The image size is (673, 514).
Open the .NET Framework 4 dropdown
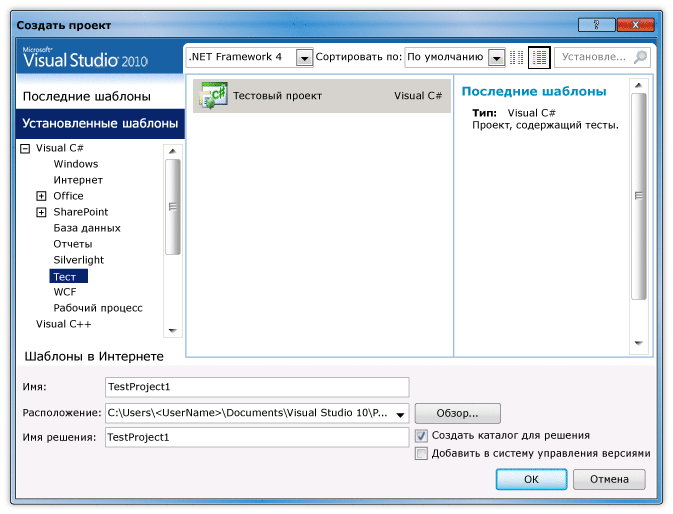(x=304, y=57)
